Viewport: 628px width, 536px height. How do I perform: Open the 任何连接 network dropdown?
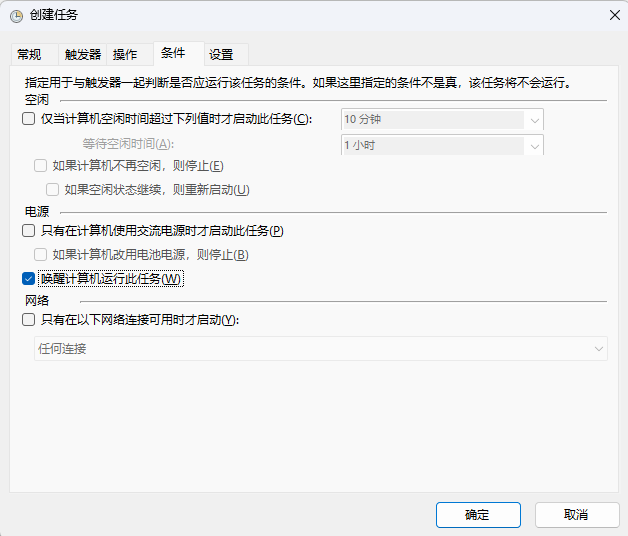(321, 349)
